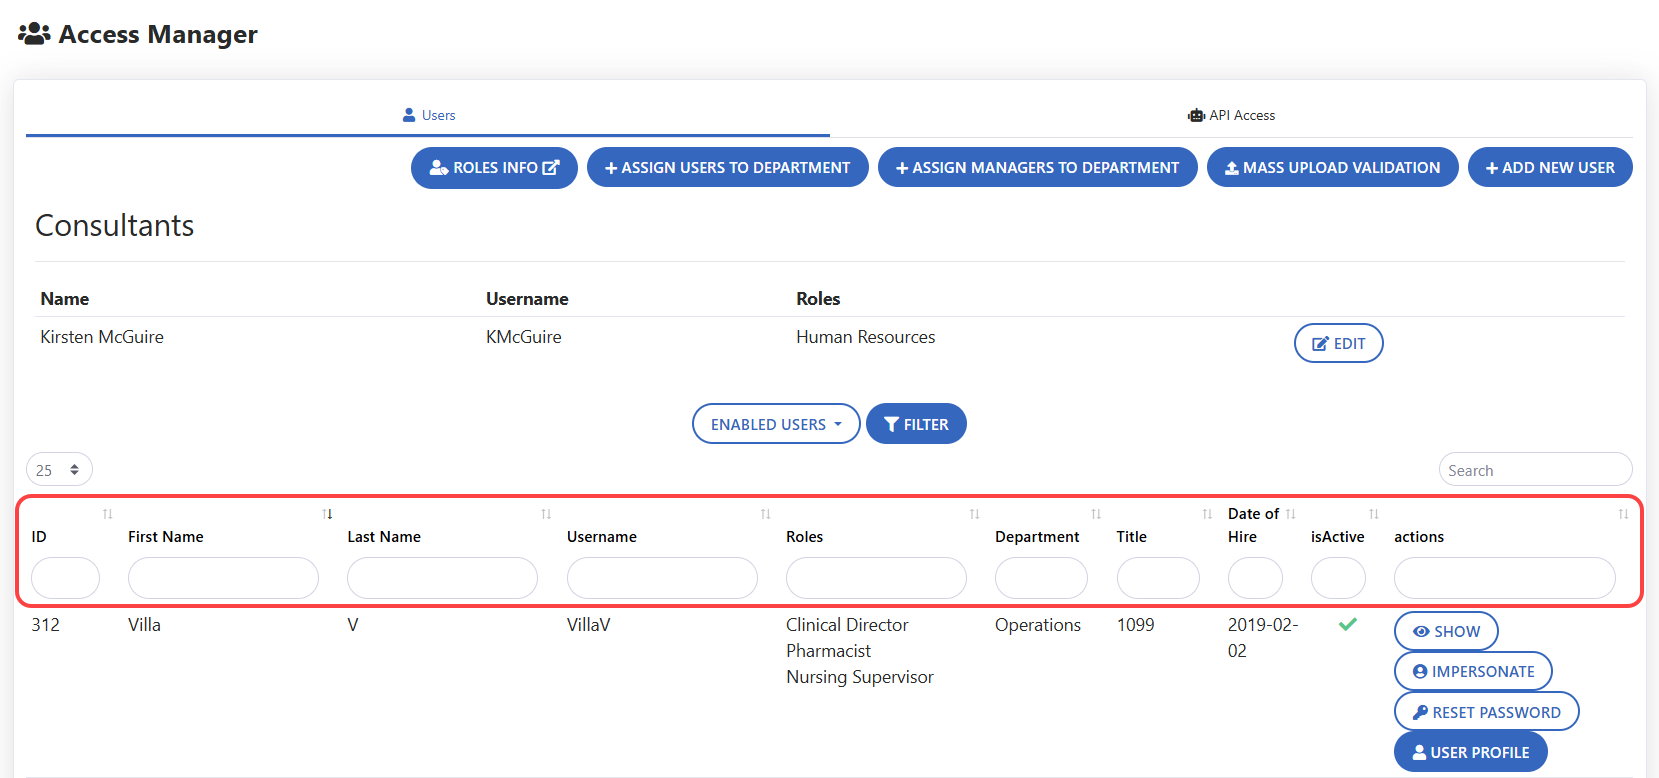Viewport: 1659px width, 778px height.
Task: Sort by Last Name column arrows
Action: pos(546,514)
